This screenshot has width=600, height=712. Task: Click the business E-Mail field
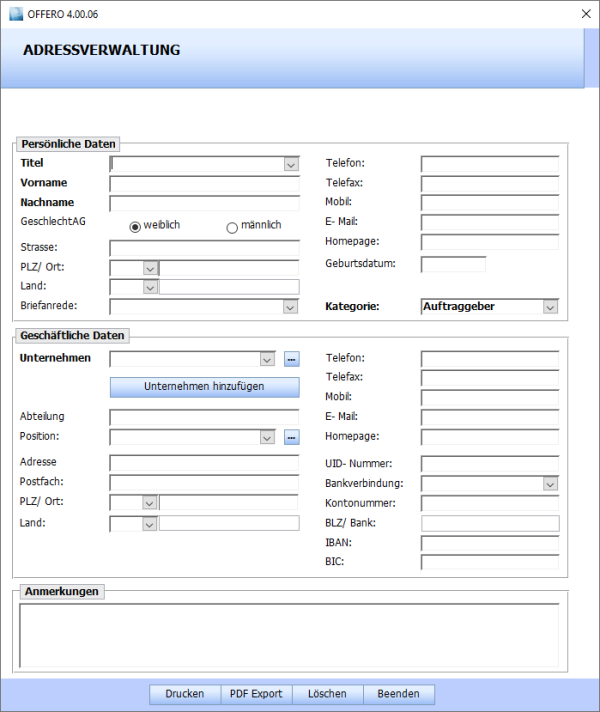[x=490, y=417]
